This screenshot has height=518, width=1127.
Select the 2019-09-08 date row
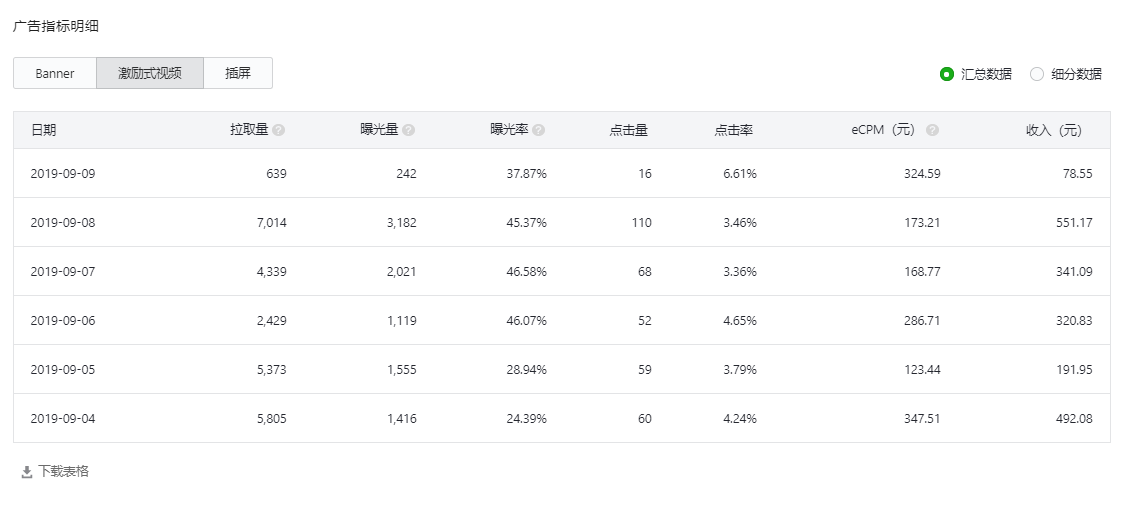click(562, 223)
